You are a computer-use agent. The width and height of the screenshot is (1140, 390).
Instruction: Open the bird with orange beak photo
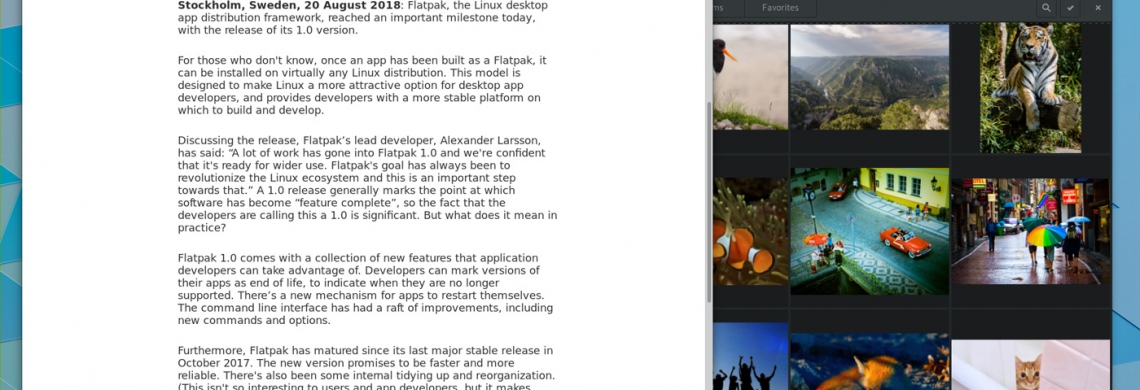(750, 77)
